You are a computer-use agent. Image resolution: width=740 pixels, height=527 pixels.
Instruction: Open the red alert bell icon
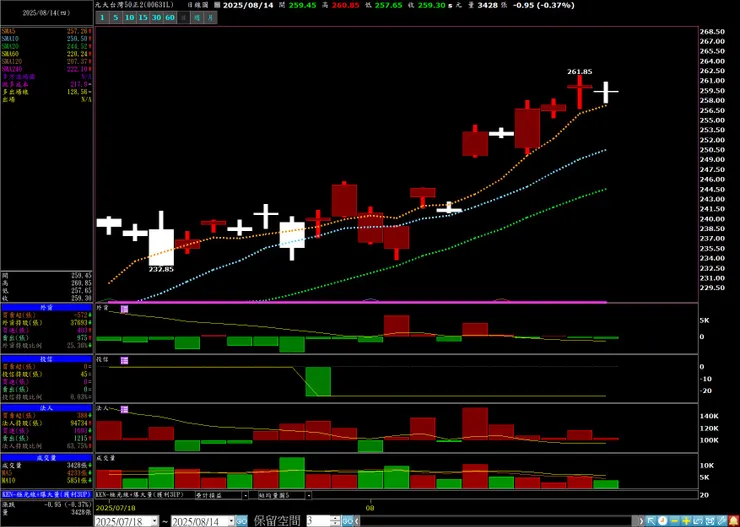734,521
